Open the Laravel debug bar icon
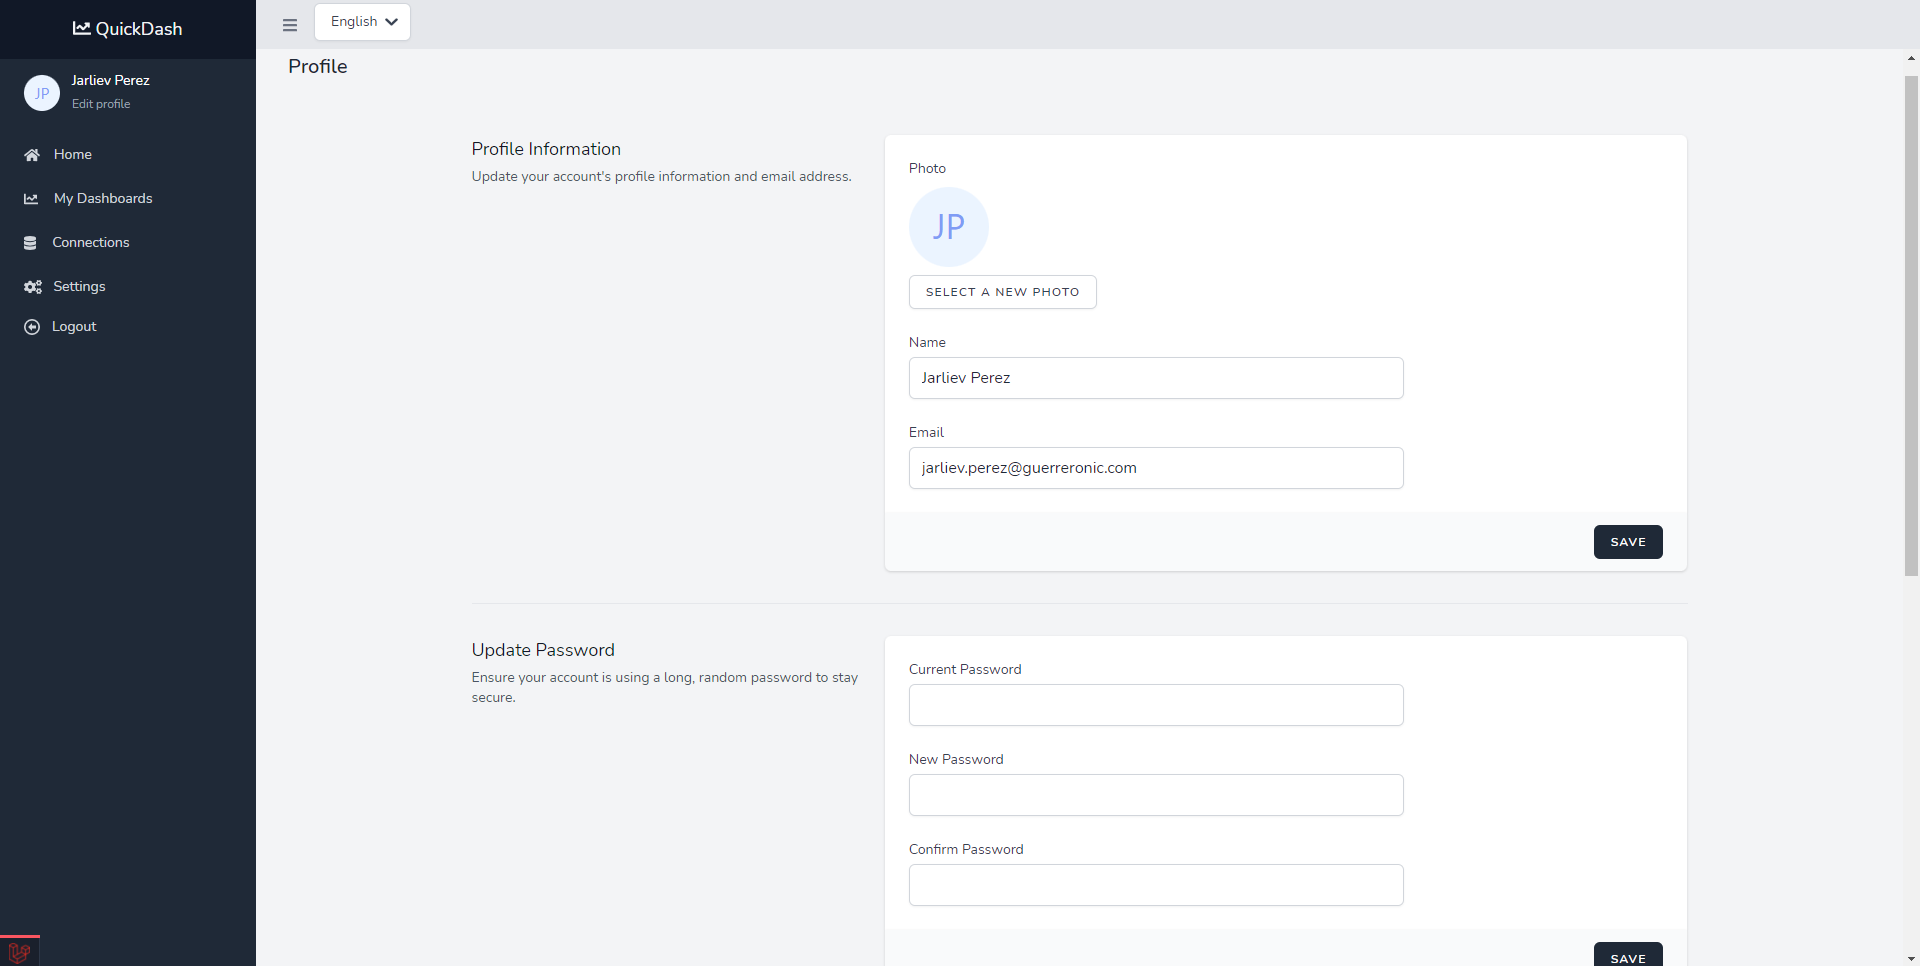This screenshot has width=1920, height=966. (19, 952)
